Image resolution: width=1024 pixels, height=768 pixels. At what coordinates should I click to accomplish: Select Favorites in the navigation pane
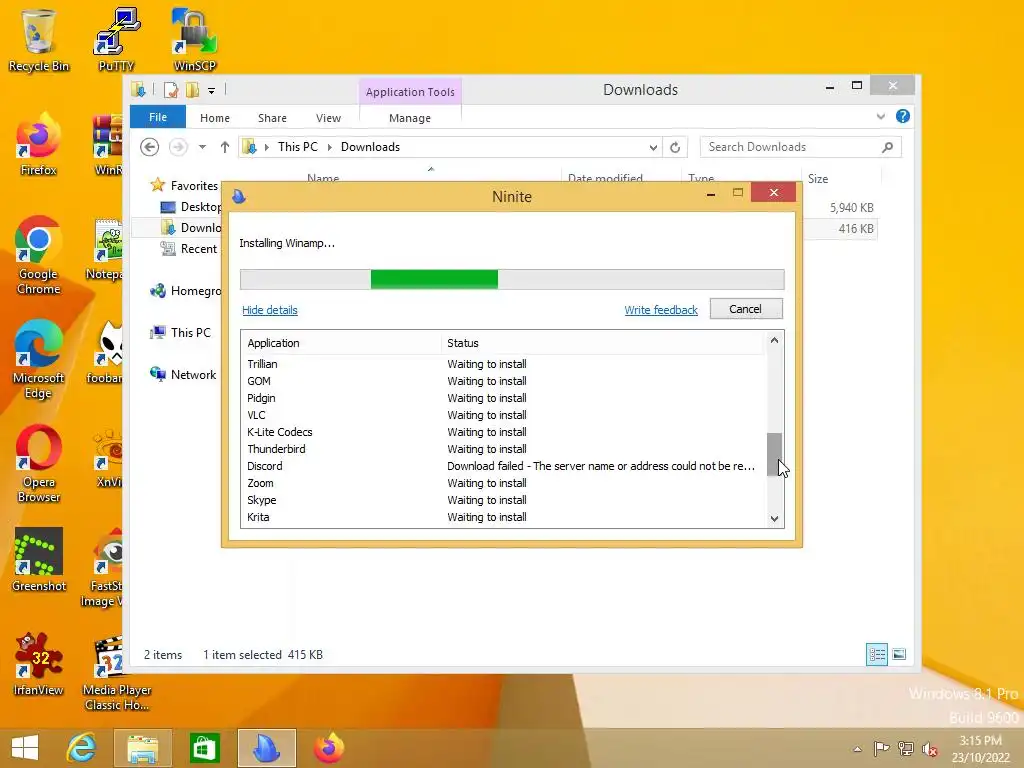coord(194,186)
